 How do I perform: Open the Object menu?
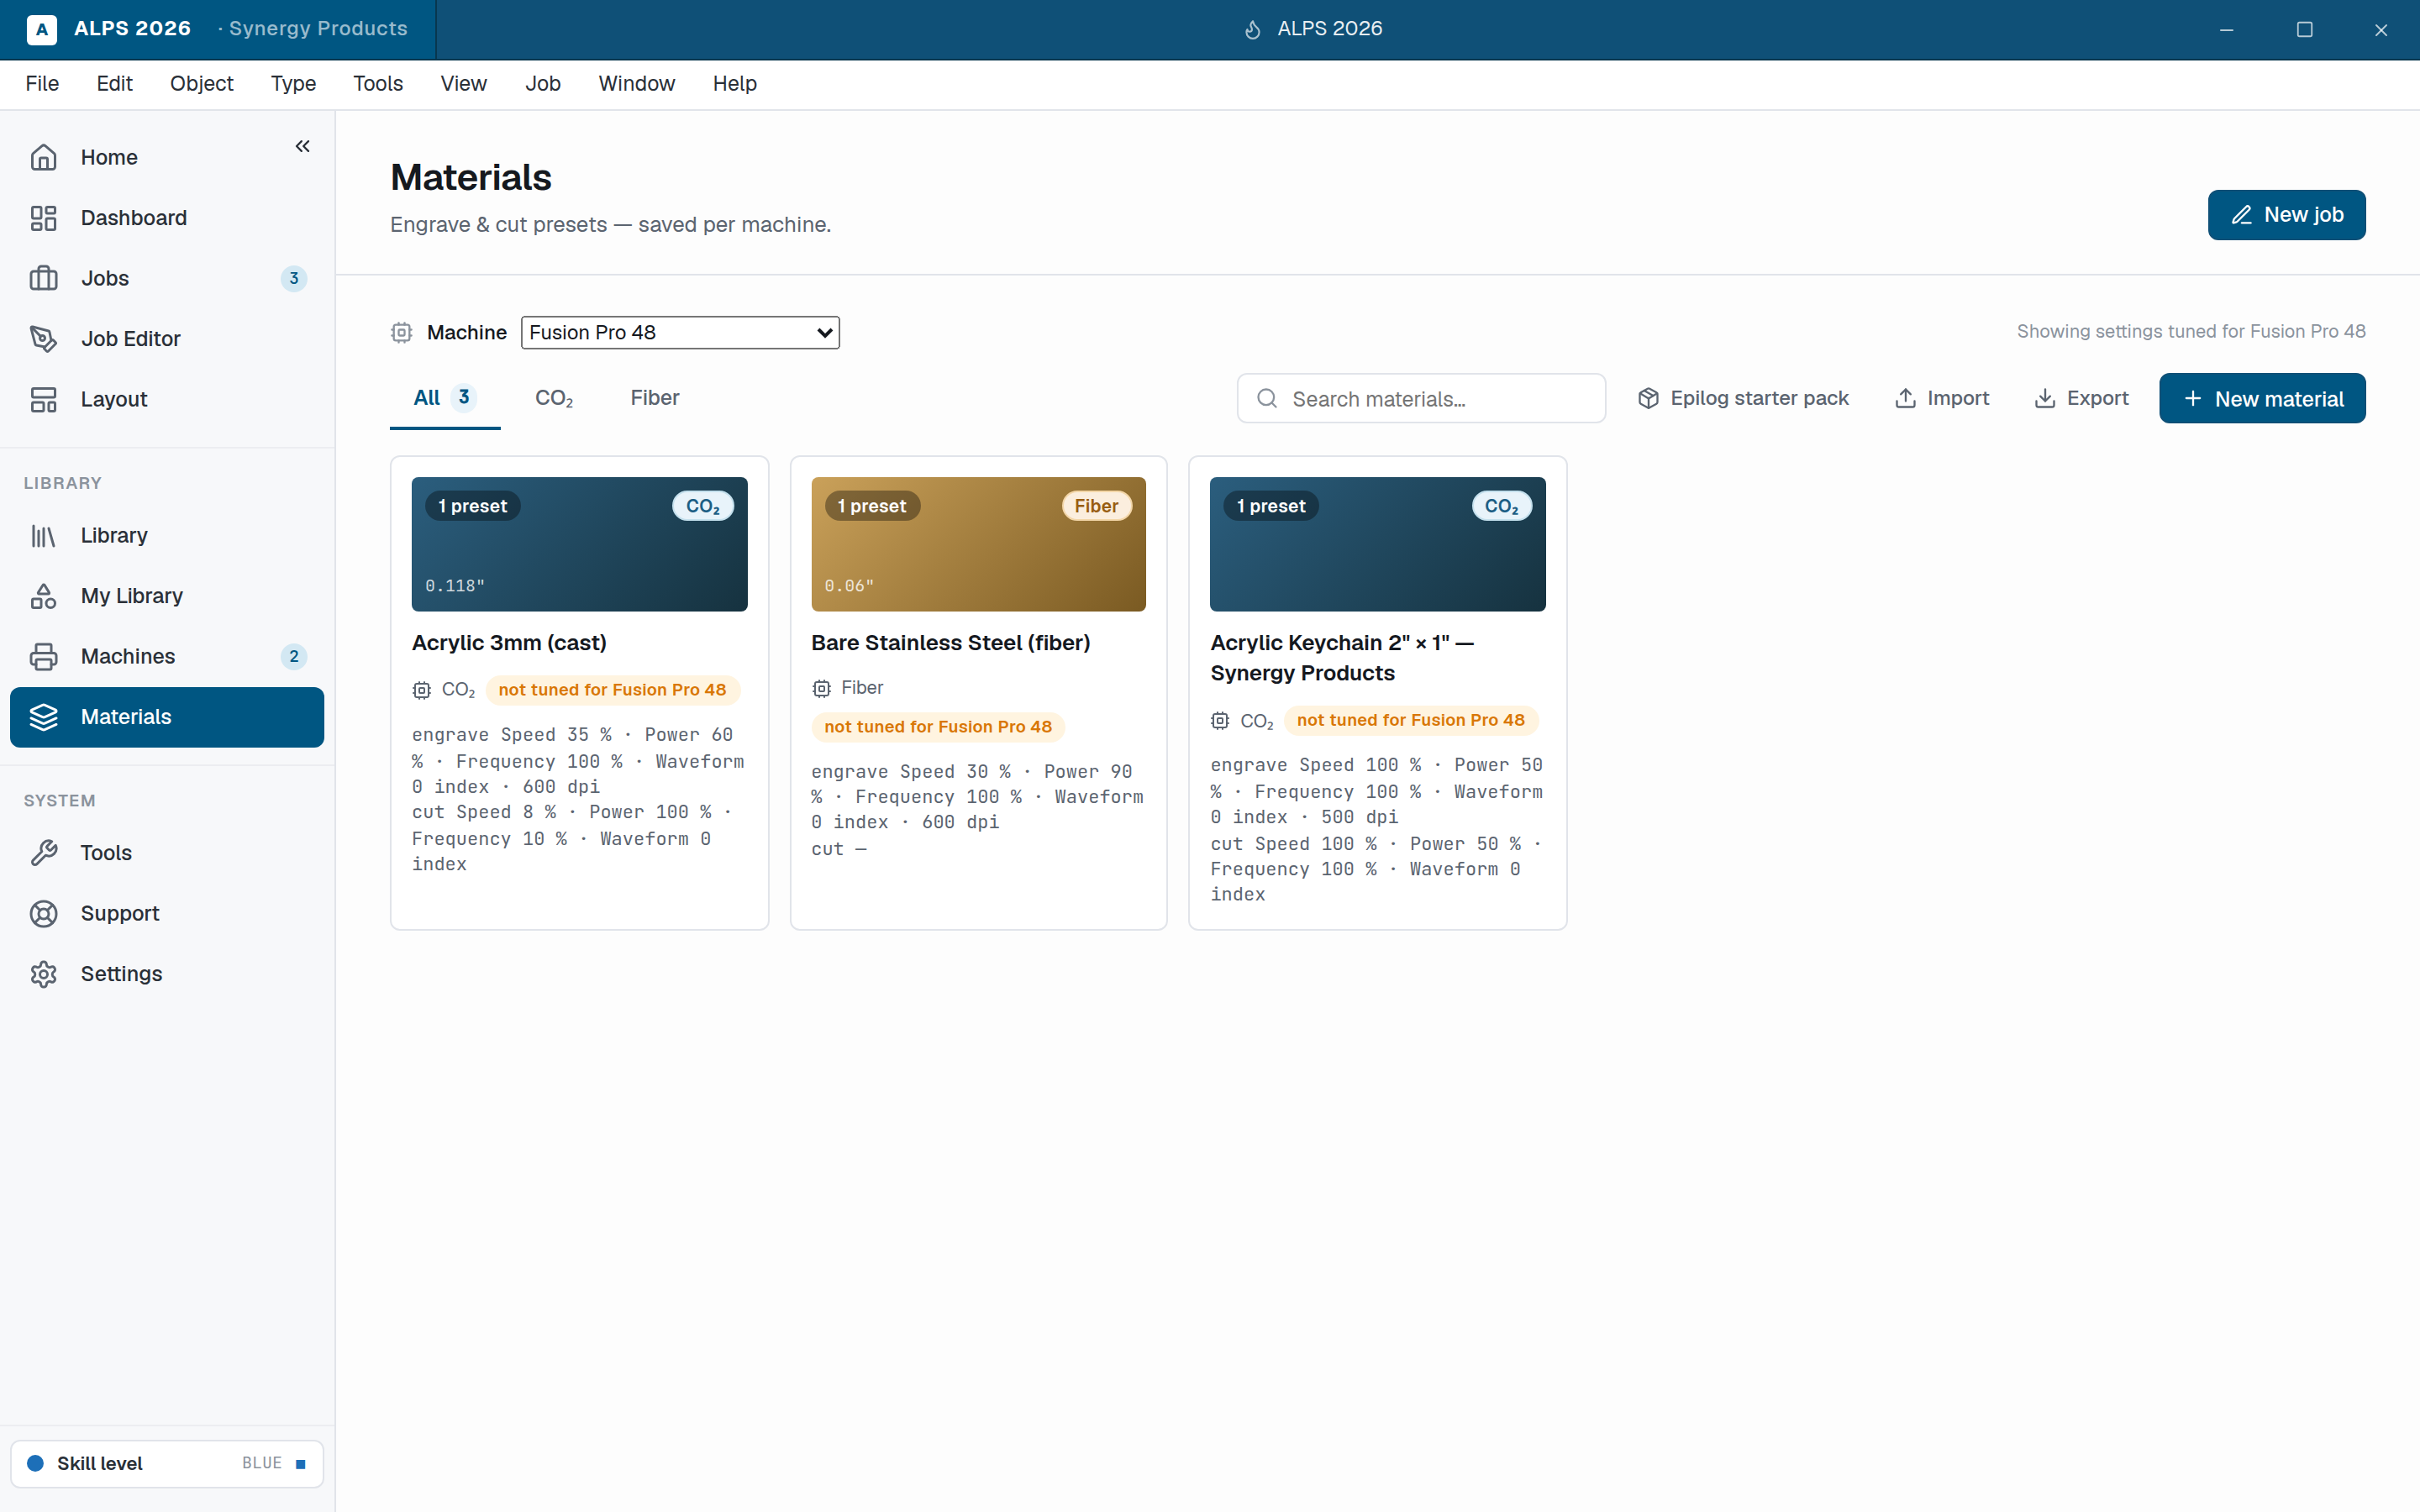(201, 84)
